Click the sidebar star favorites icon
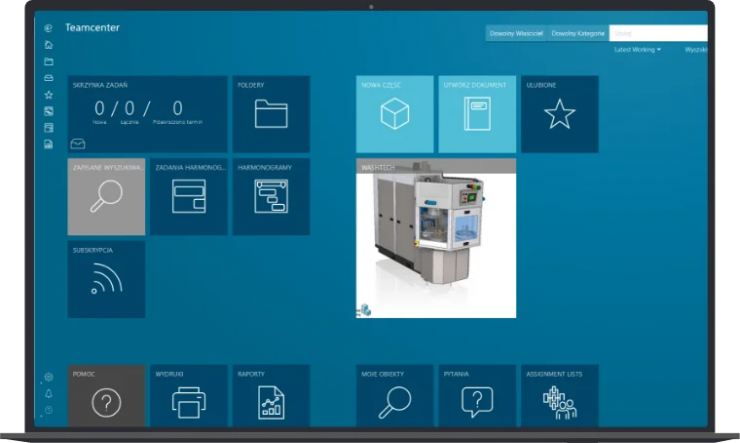The height and width of the screenshot is (443, 740). tap(49, 94)
